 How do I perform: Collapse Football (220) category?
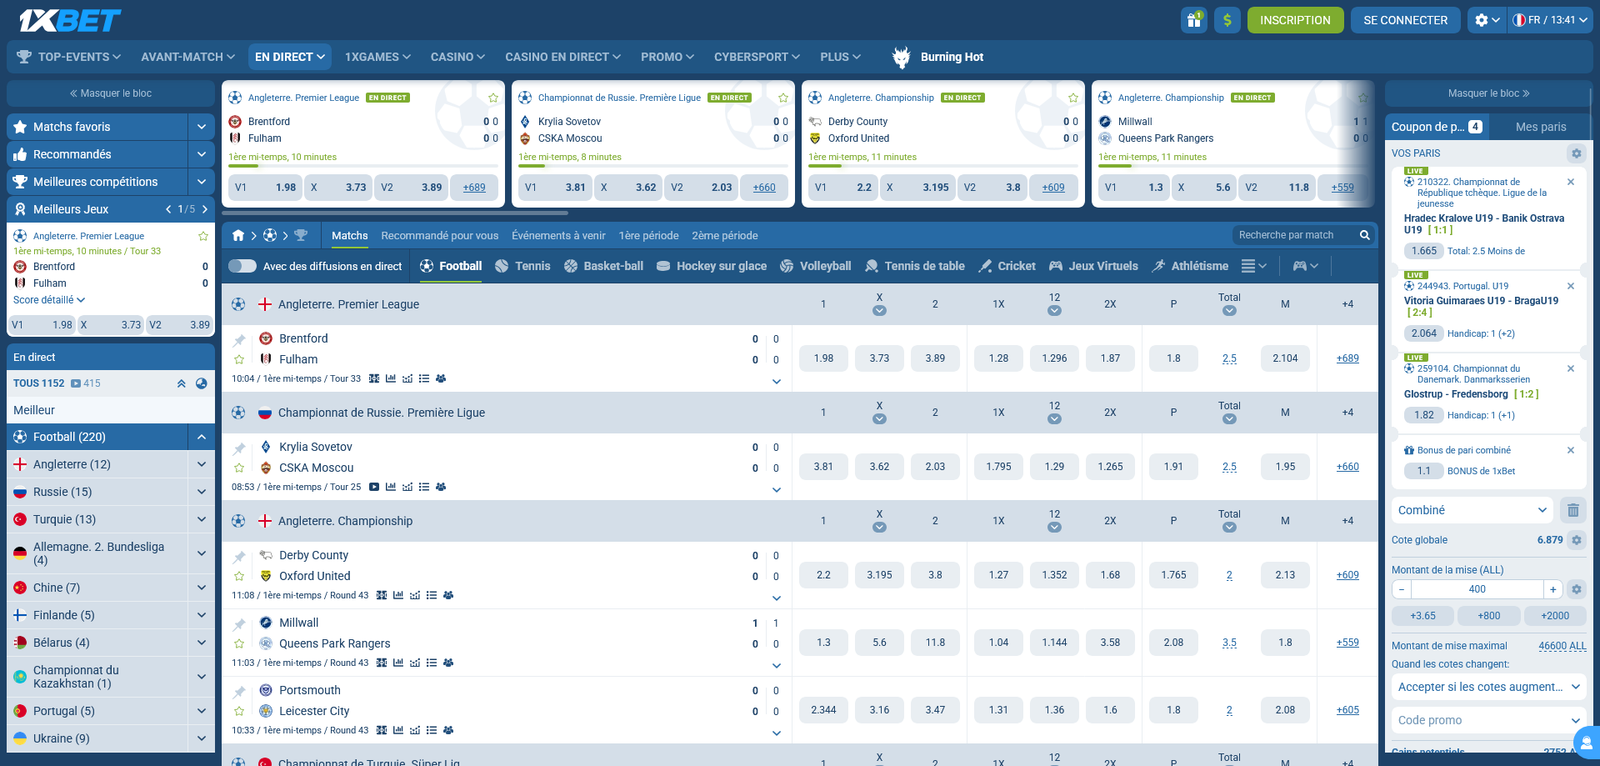[201, 437]
